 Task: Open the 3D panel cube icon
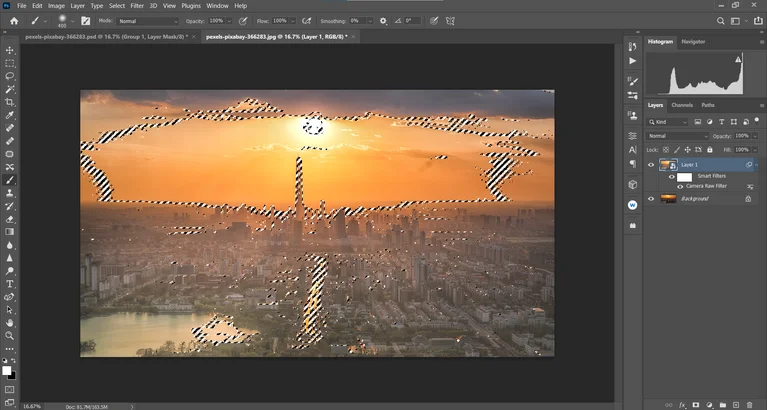pyautogui.click(x=632, y=185)
